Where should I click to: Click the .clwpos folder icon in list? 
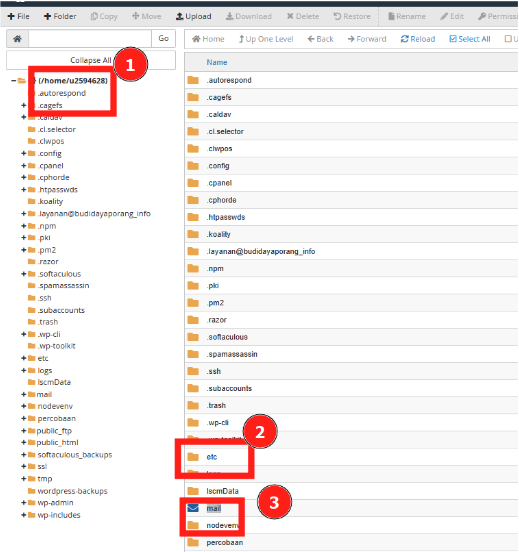193,149
